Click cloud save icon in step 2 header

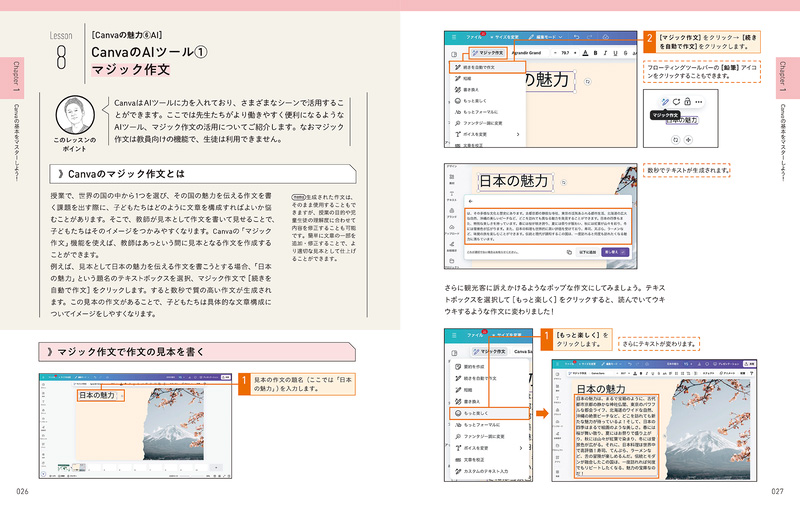[x=606, y=37]
